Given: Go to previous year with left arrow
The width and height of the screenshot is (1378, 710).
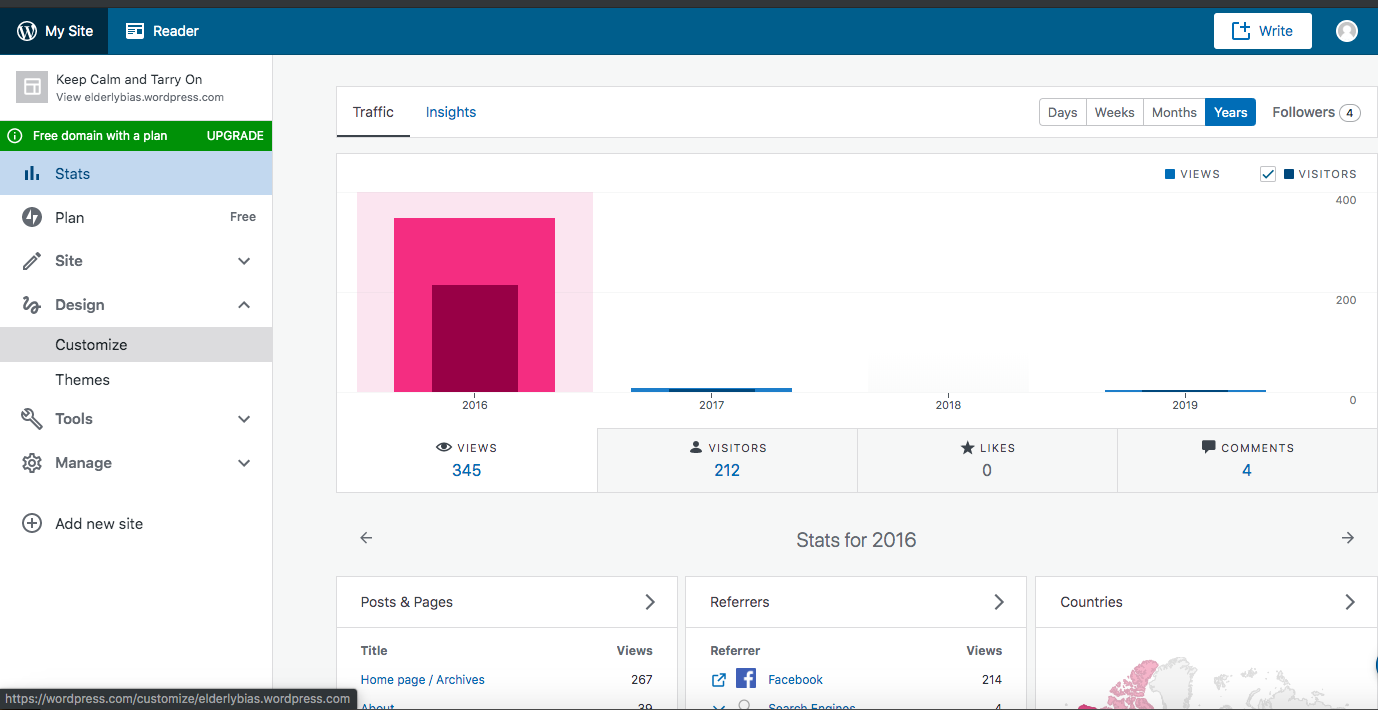Looking at the screenshot, I should [366, 538].
